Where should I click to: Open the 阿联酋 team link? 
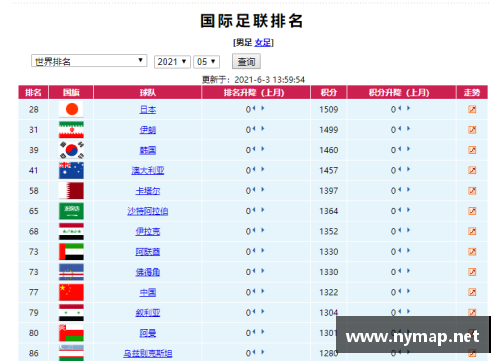click(148, 252)
